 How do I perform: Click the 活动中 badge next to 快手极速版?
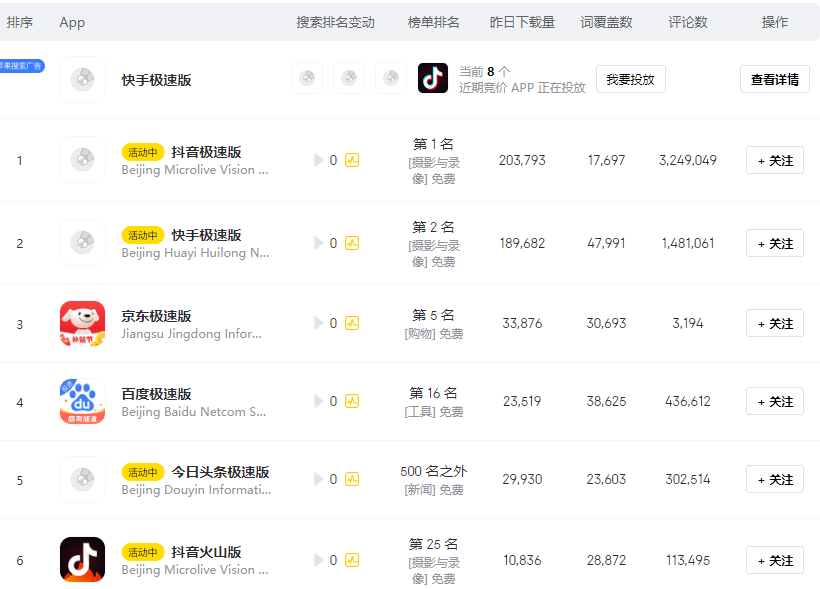point(143,235)
